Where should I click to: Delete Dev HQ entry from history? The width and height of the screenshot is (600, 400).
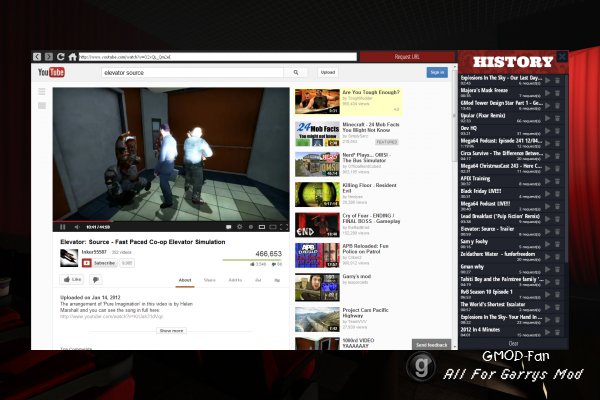pyautogui.click(x=558, y=131)
